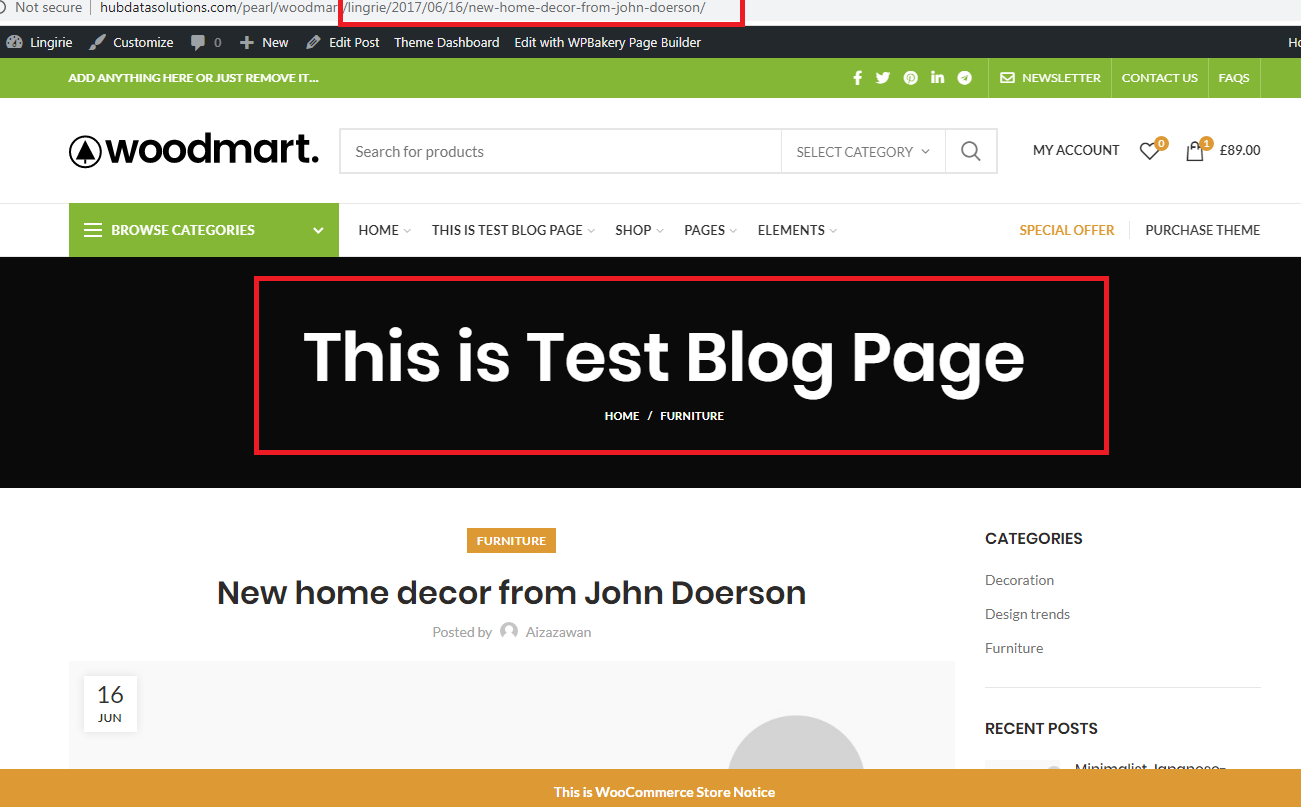Open the FAQs link

pos(1234,78)
